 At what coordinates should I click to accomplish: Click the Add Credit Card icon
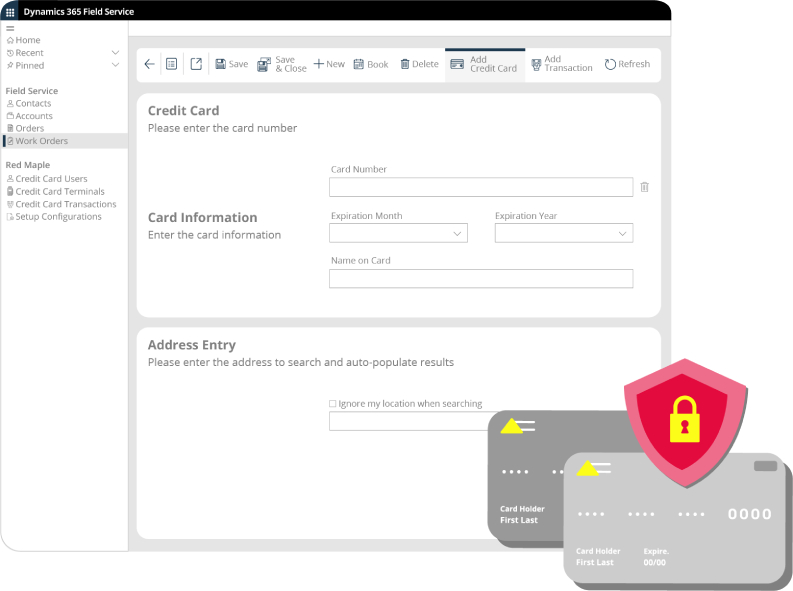tap(457, 64)
